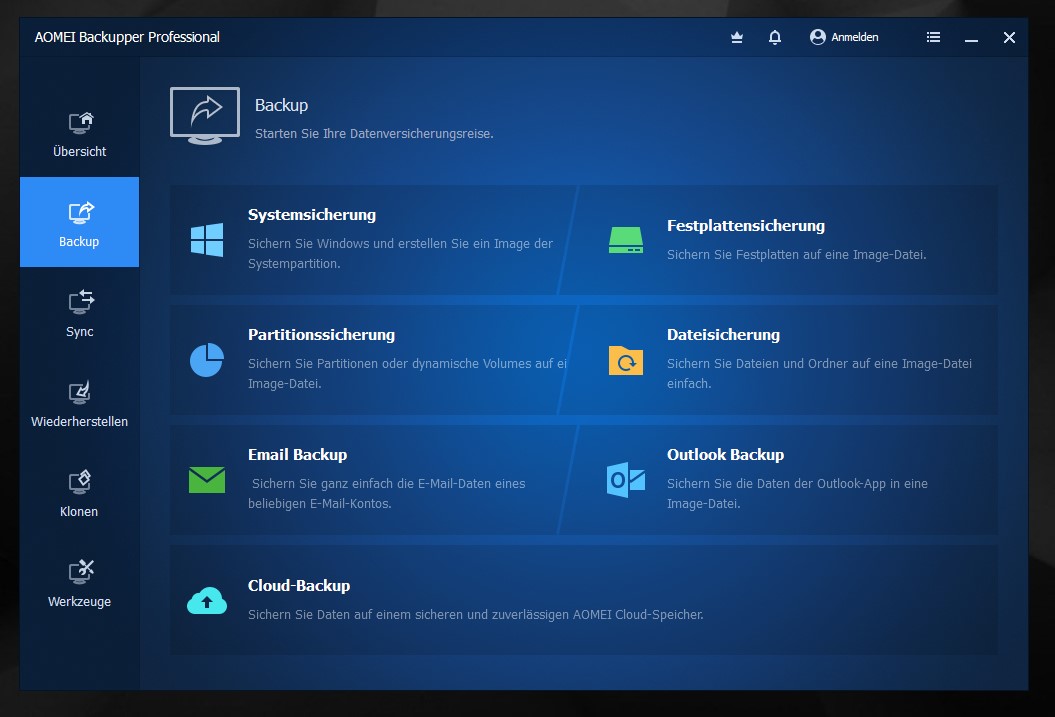1055x717 pixels.
Task: Choose Festplattensicherung title
Action: (x=745, y=226)
